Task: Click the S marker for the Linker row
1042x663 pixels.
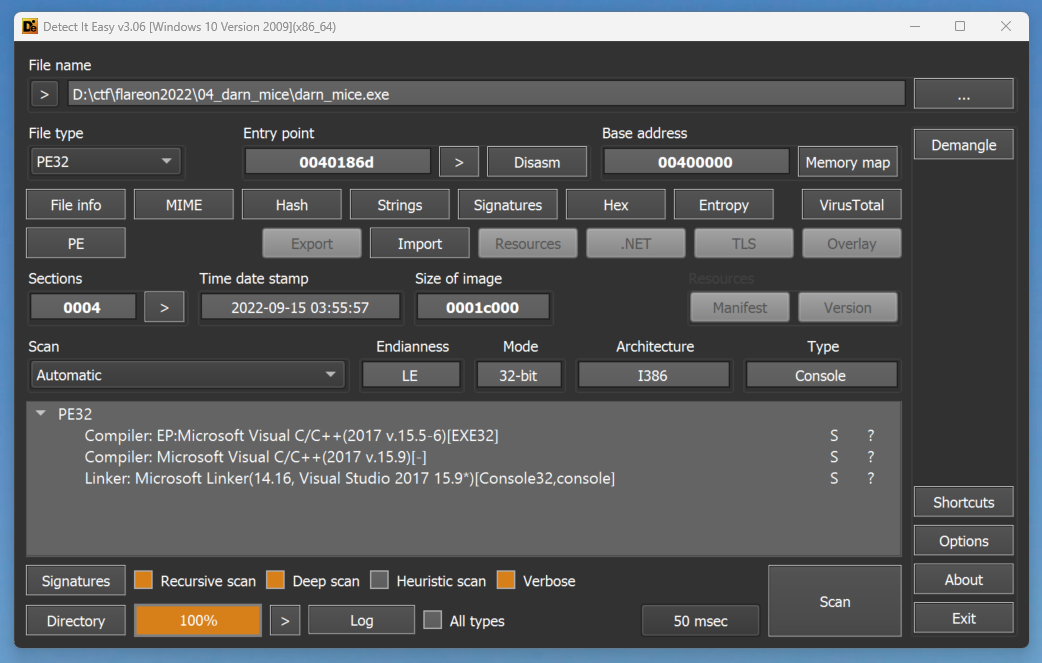Action: 834,478
